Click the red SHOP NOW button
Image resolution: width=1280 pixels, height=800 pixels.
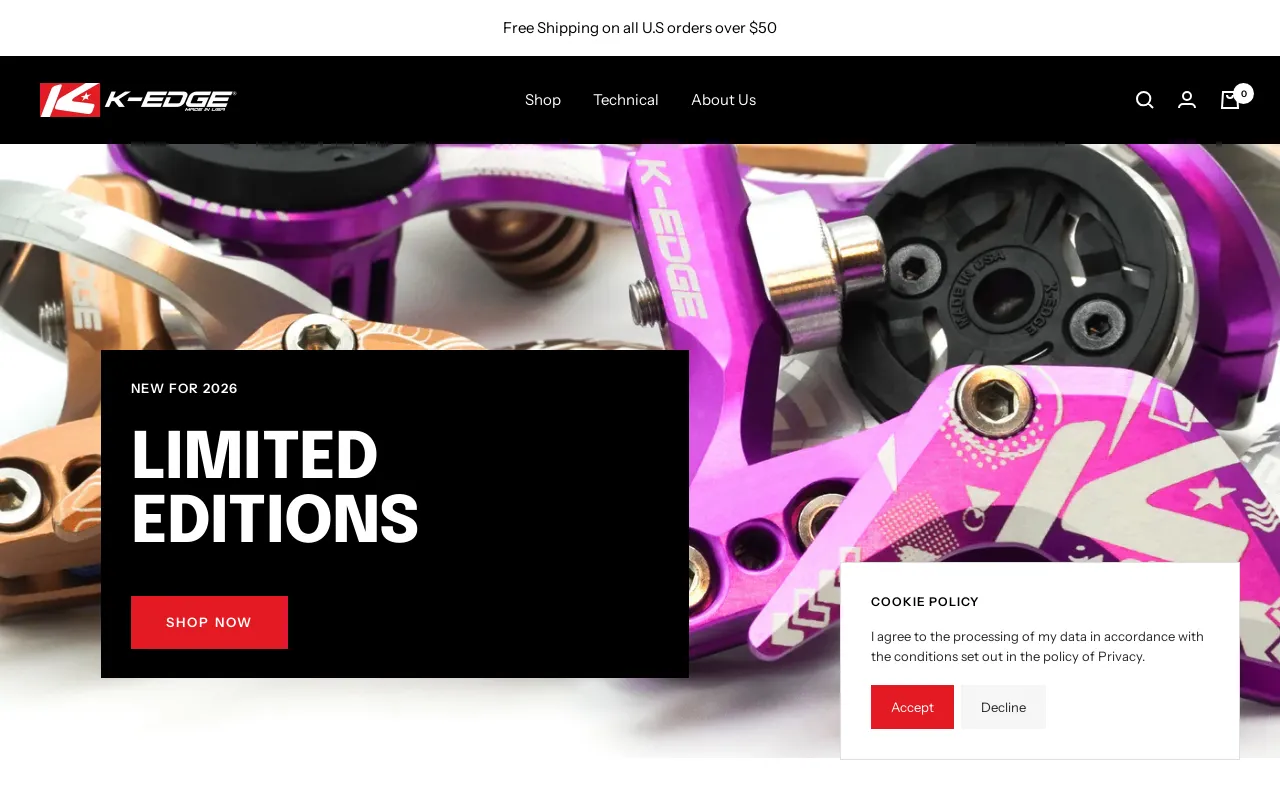click(x=209, y=622)
